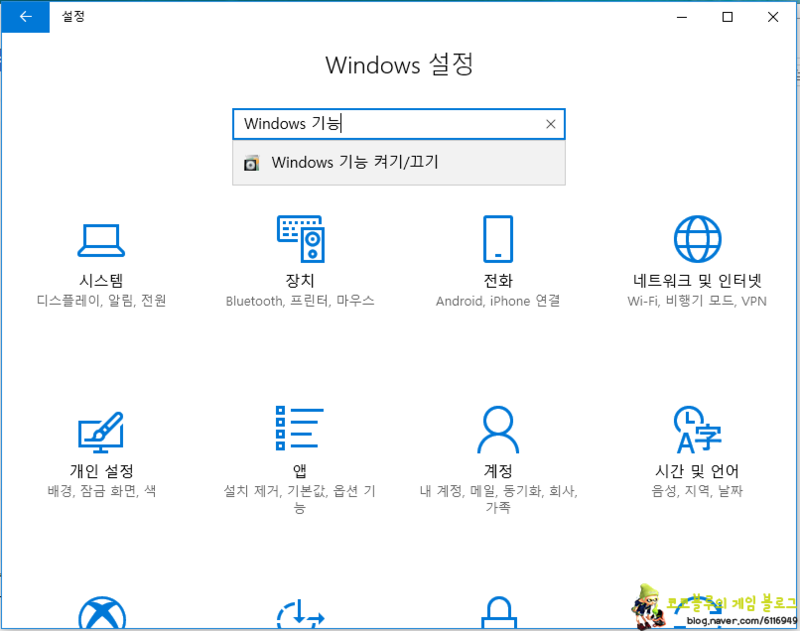
Task: Select the Windows 기능 켜기/끄기 search suggestion
Action: (x=399, y=163)
